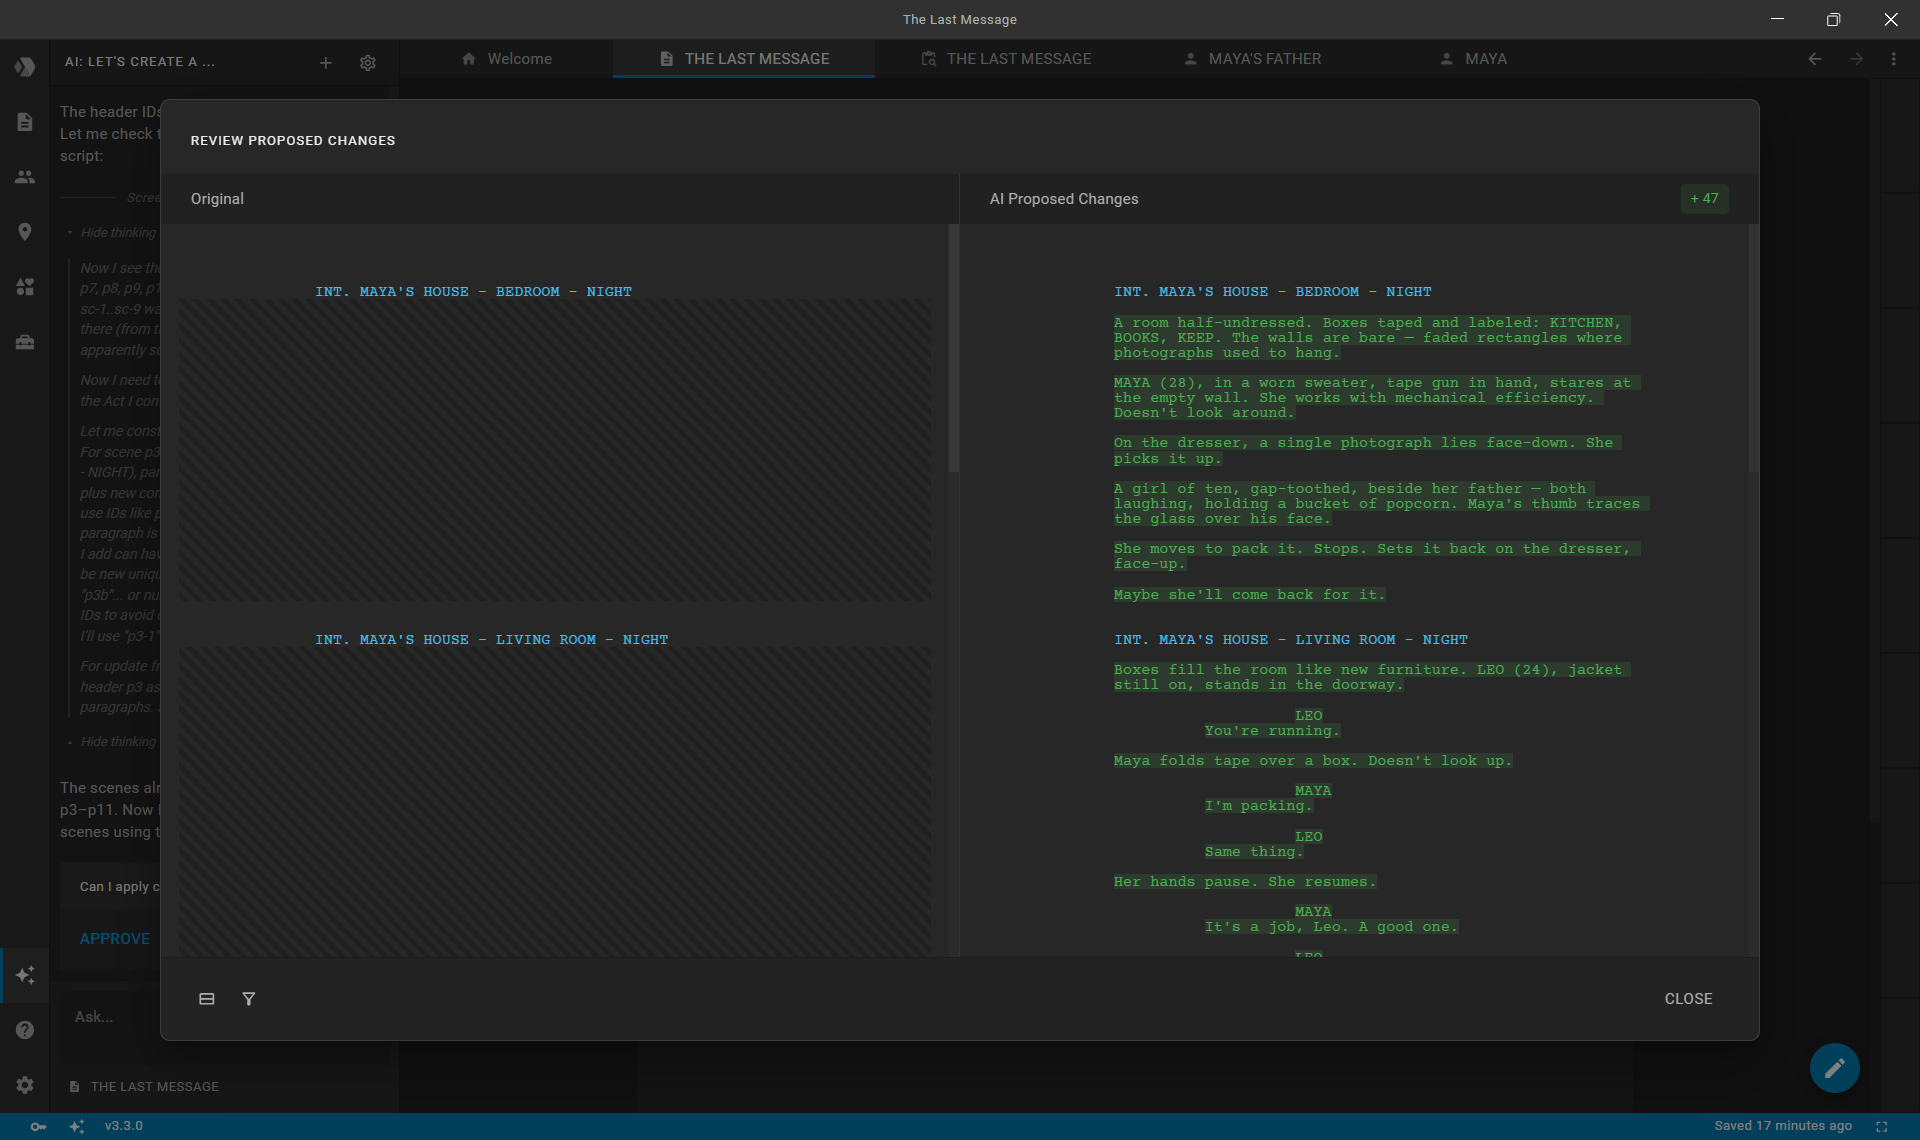The image size is (1920, 1140).
Task: Navigate forward with the right arrow
Action: (1856, 59)
